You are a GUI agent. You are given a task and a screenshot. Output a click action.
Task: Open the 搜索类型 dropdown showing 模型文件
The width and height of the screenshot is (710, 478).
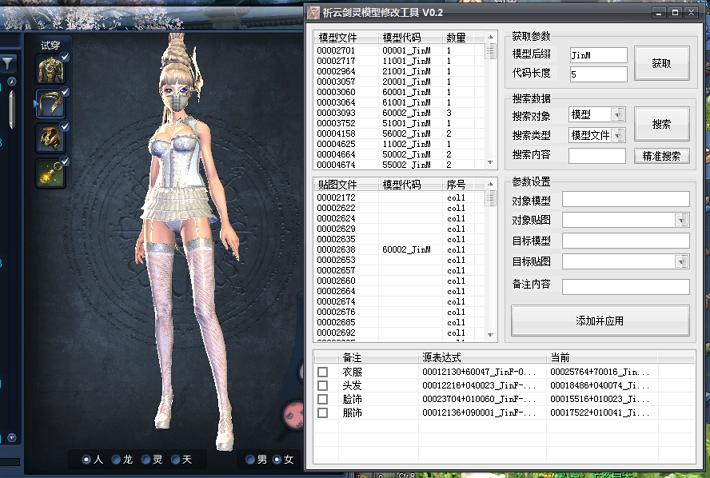(618, 135)
